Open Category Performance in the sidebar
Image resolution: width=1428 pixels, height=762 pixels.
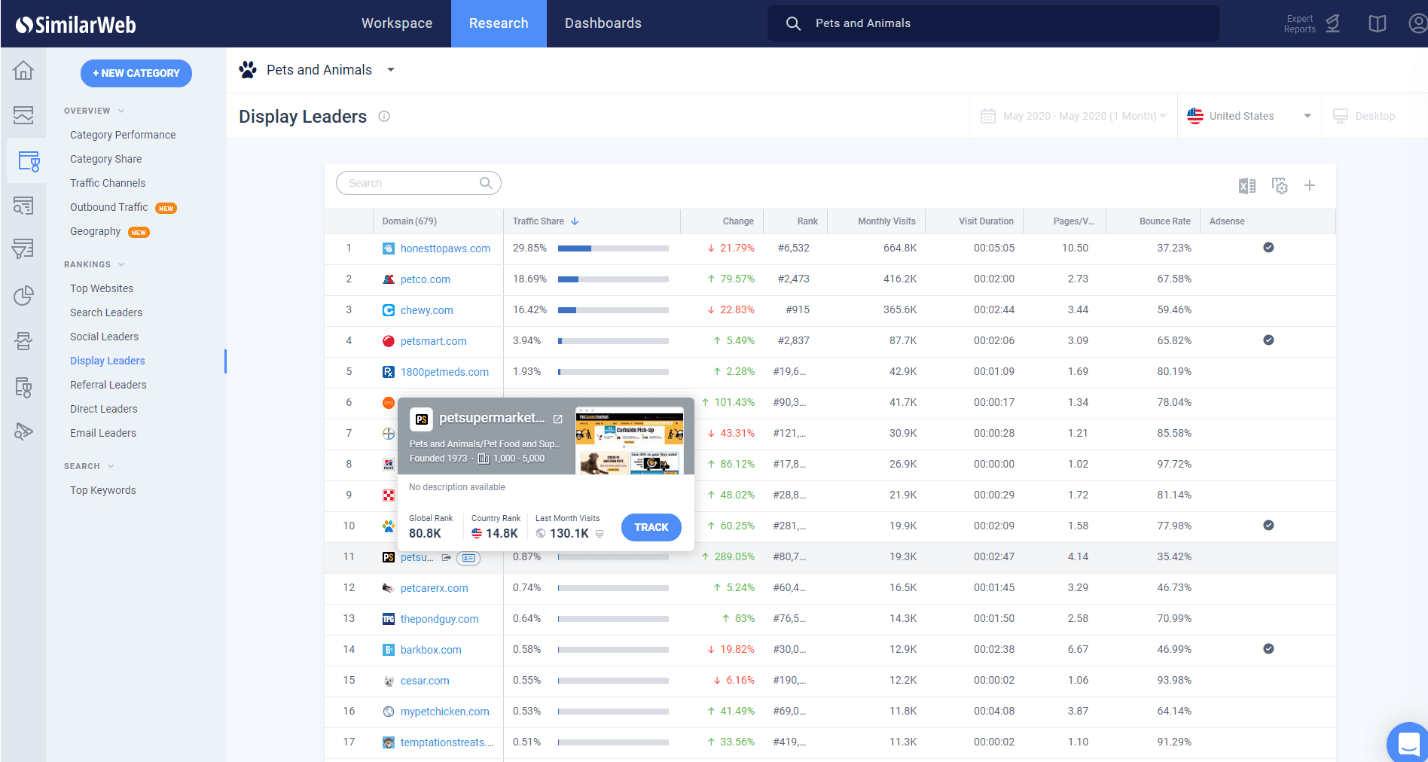[x=123, y=135]
